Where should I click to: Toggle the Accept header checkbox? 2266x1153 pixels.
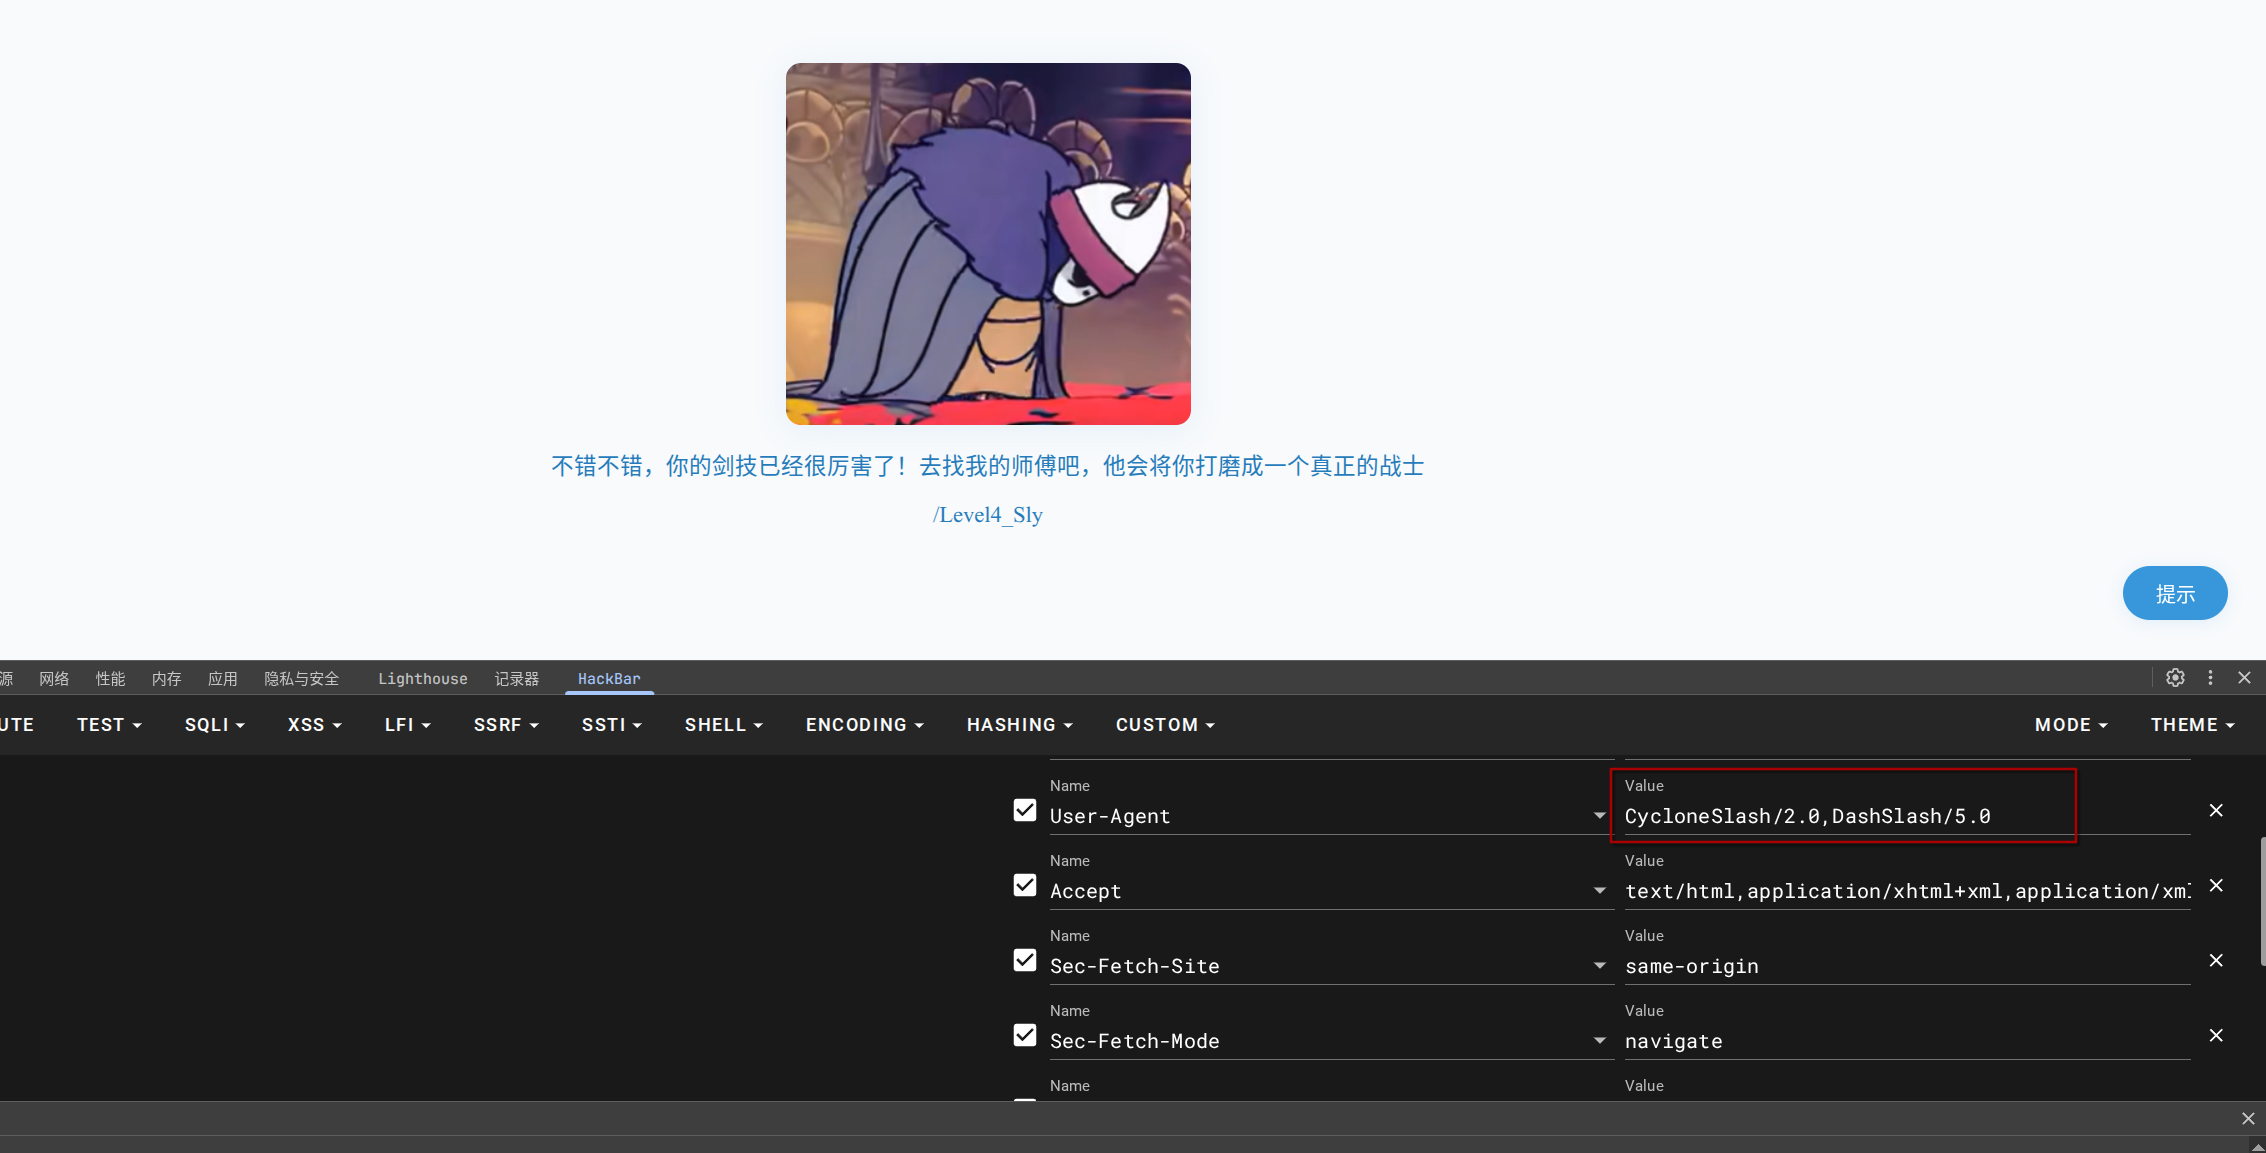[1025, 885]
